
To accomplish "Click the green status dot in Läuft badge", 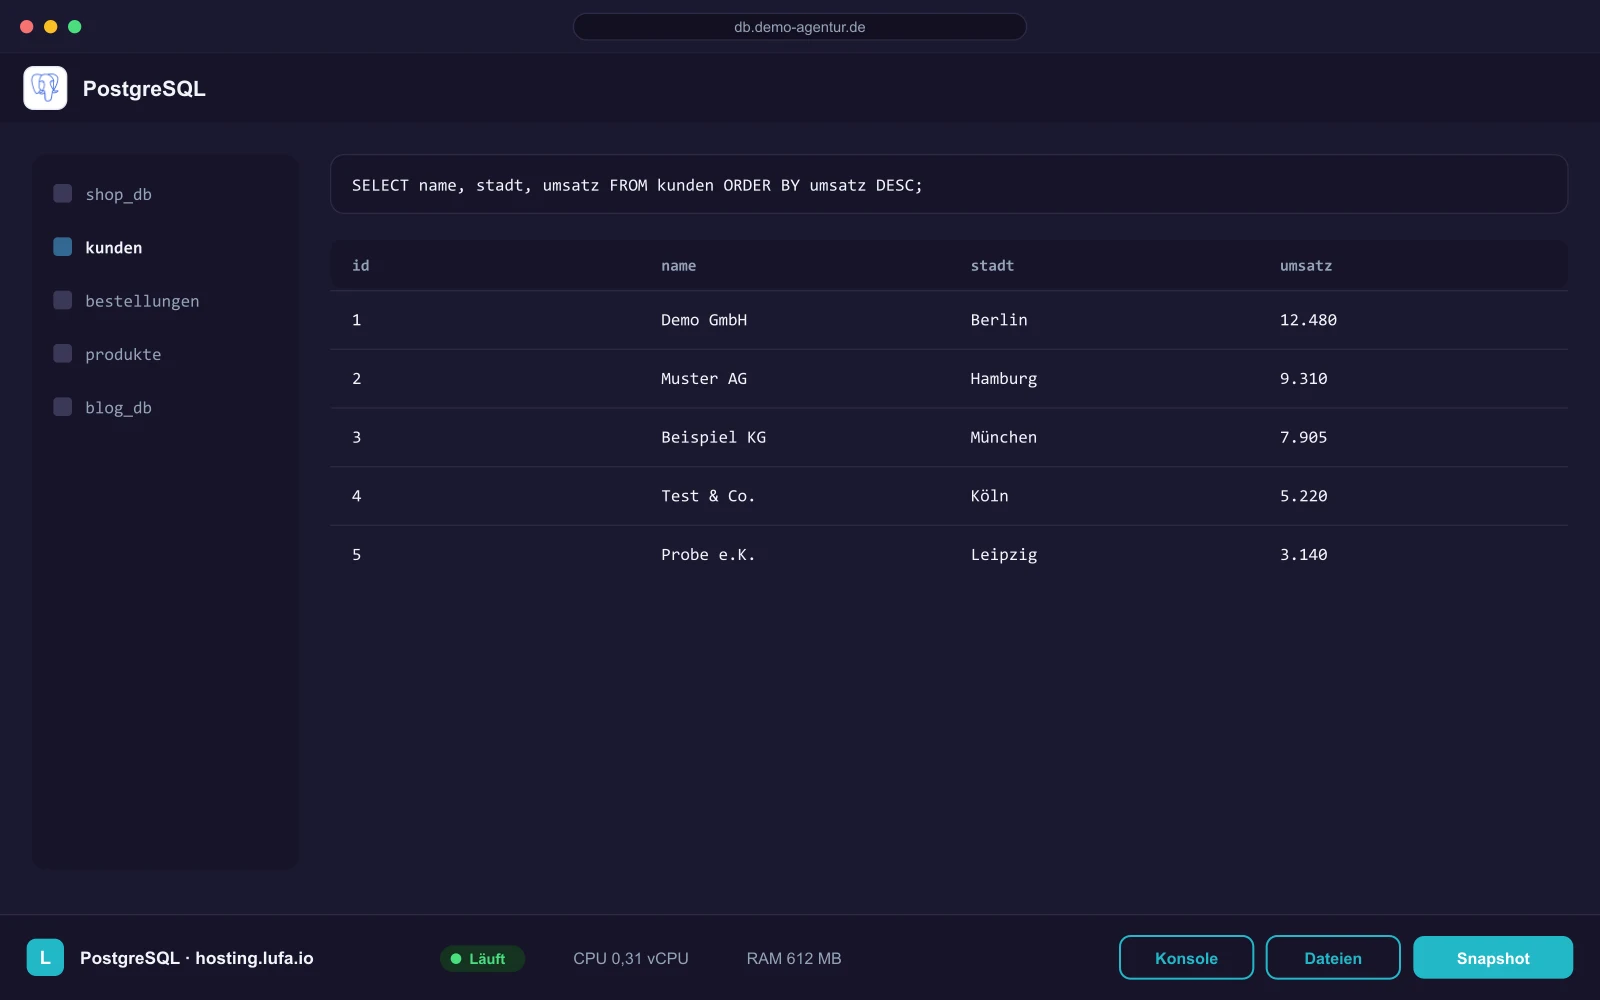I will pyautogui.click(x=456, y=958).
